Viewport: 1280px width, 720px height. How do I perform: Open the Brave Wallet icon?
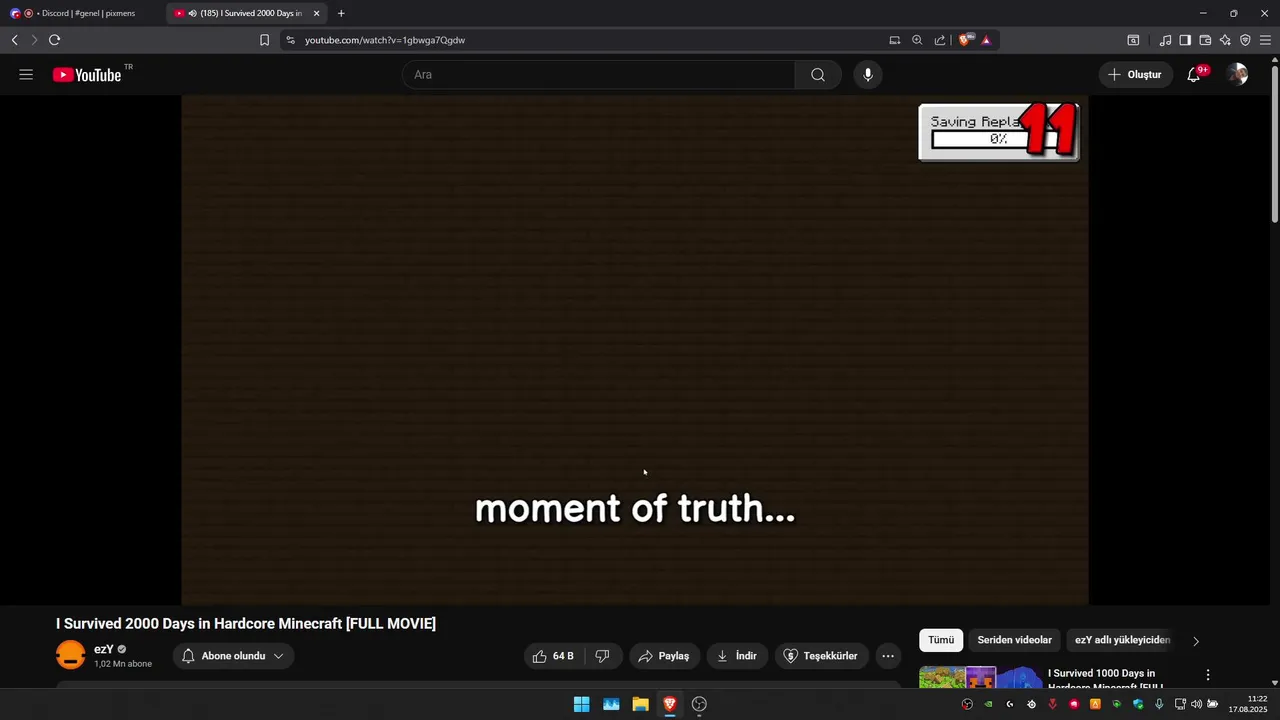pyautogui.click(x=1205, y=40)
